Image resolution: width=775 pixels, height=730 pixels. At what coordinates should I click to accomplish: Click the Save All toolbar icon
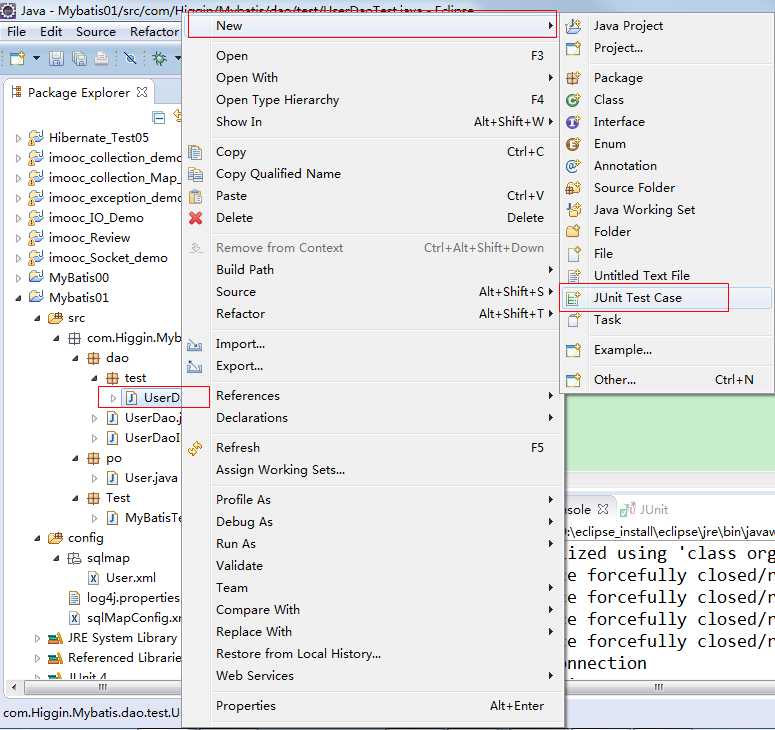pyautogui.click(x=79, y=58)
